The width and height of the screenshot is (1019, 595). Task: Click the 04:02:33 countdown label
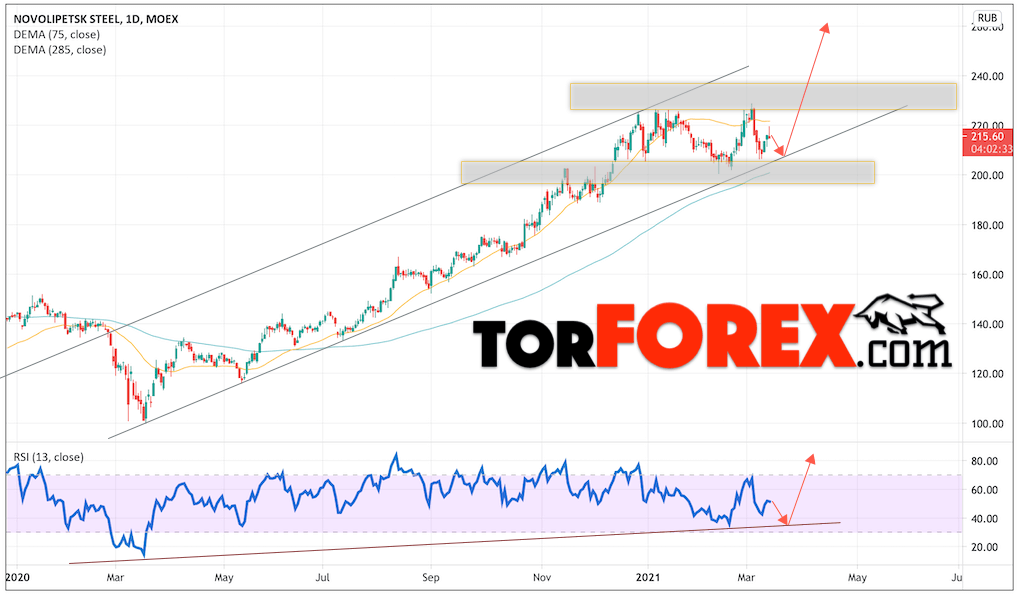point(991,149)
